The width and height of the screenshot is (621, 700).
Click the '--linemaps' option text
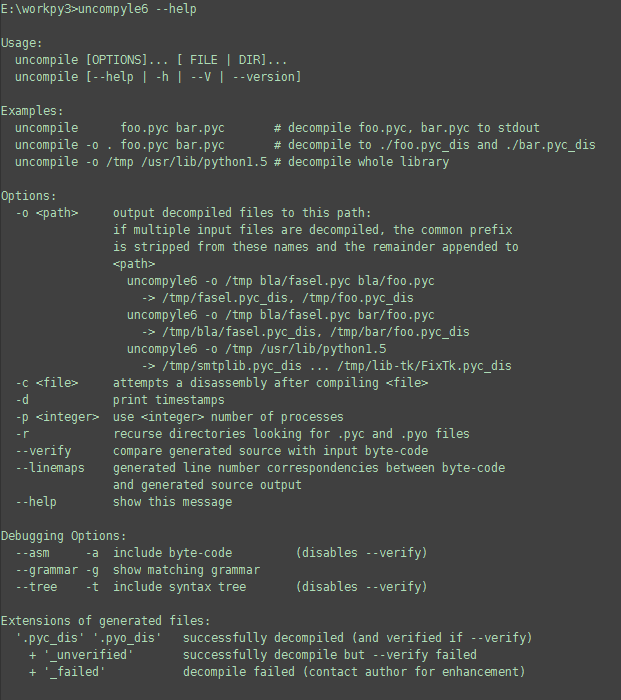coord(50,468)
